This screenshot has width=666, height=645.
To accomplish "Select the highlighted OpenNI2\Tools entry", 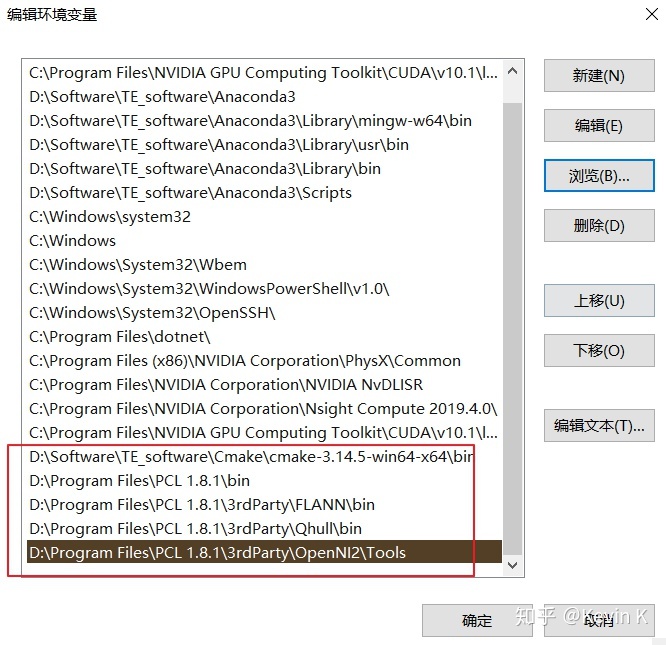I will 264,552.
